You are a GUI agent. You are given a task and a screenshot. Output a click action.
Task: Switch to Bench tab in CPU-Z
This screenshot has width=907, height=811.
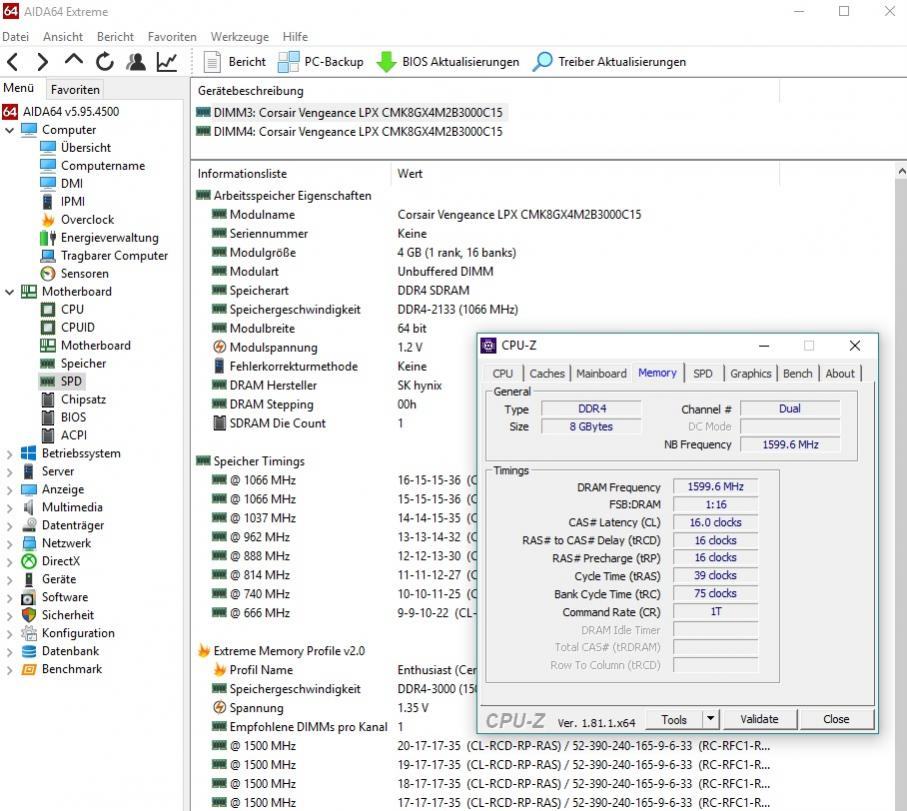click(x=798, y=374)
